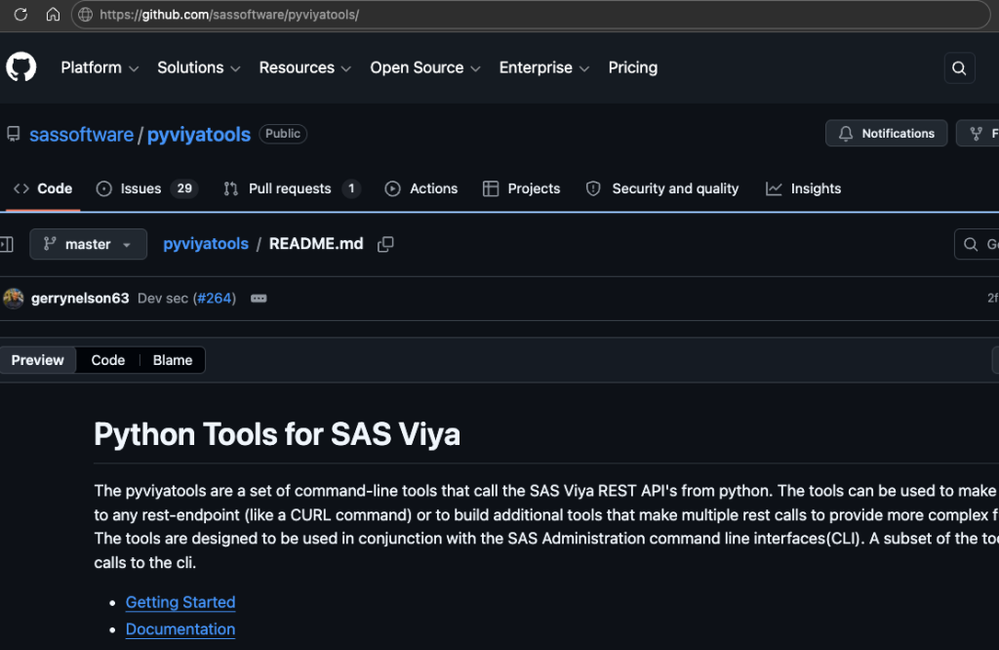Screen dimensions: 999x650
Task: Switch to Security and quality tab
Action: [x=662, y=189]
